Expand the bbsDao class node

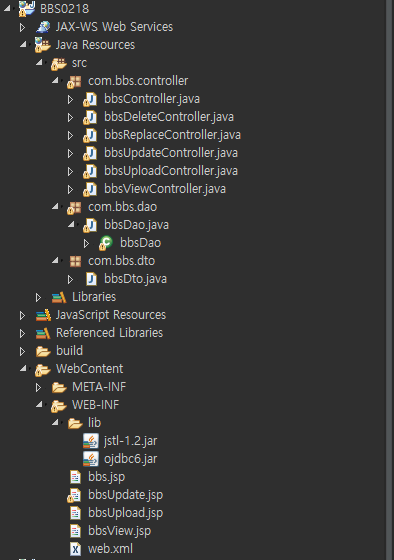tap(86, 244)
